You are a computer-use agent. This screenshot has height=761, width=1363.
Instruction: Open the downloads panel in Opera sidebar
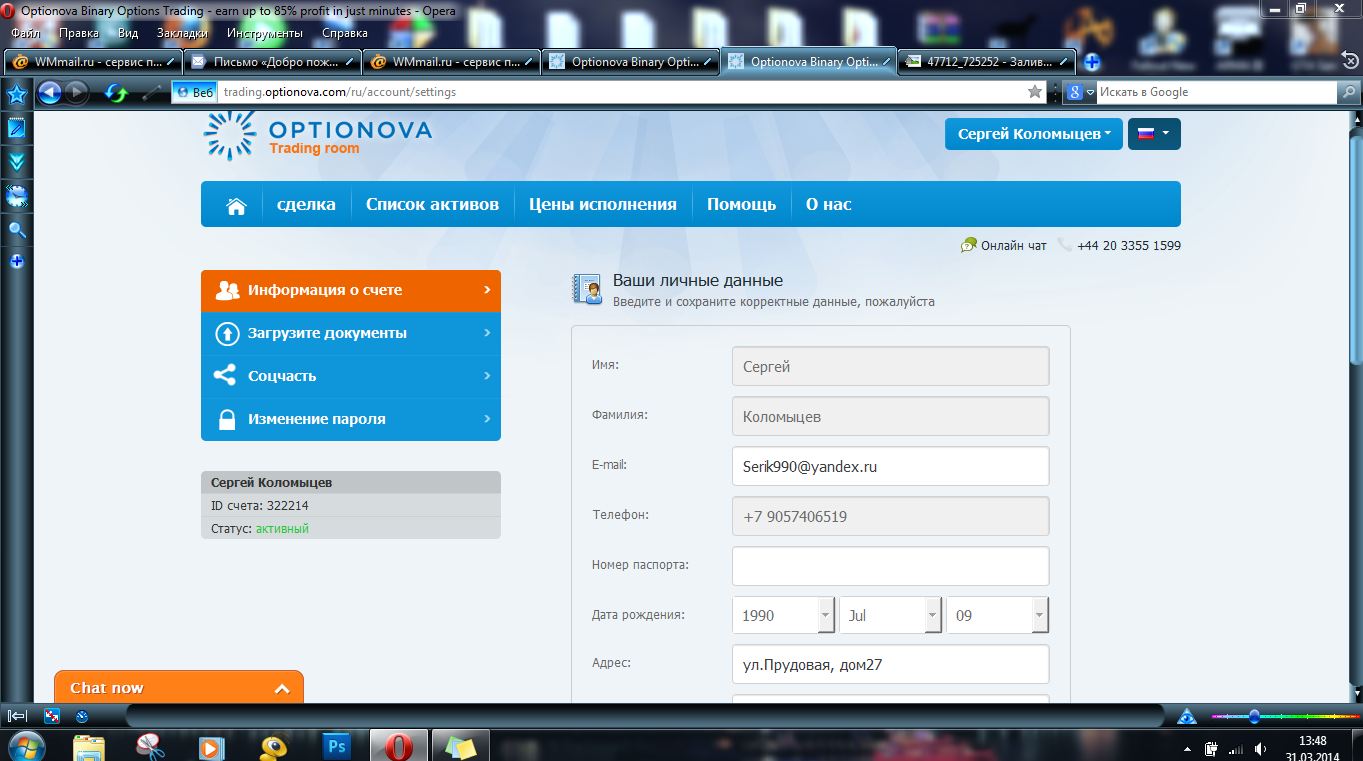point(17,161)
